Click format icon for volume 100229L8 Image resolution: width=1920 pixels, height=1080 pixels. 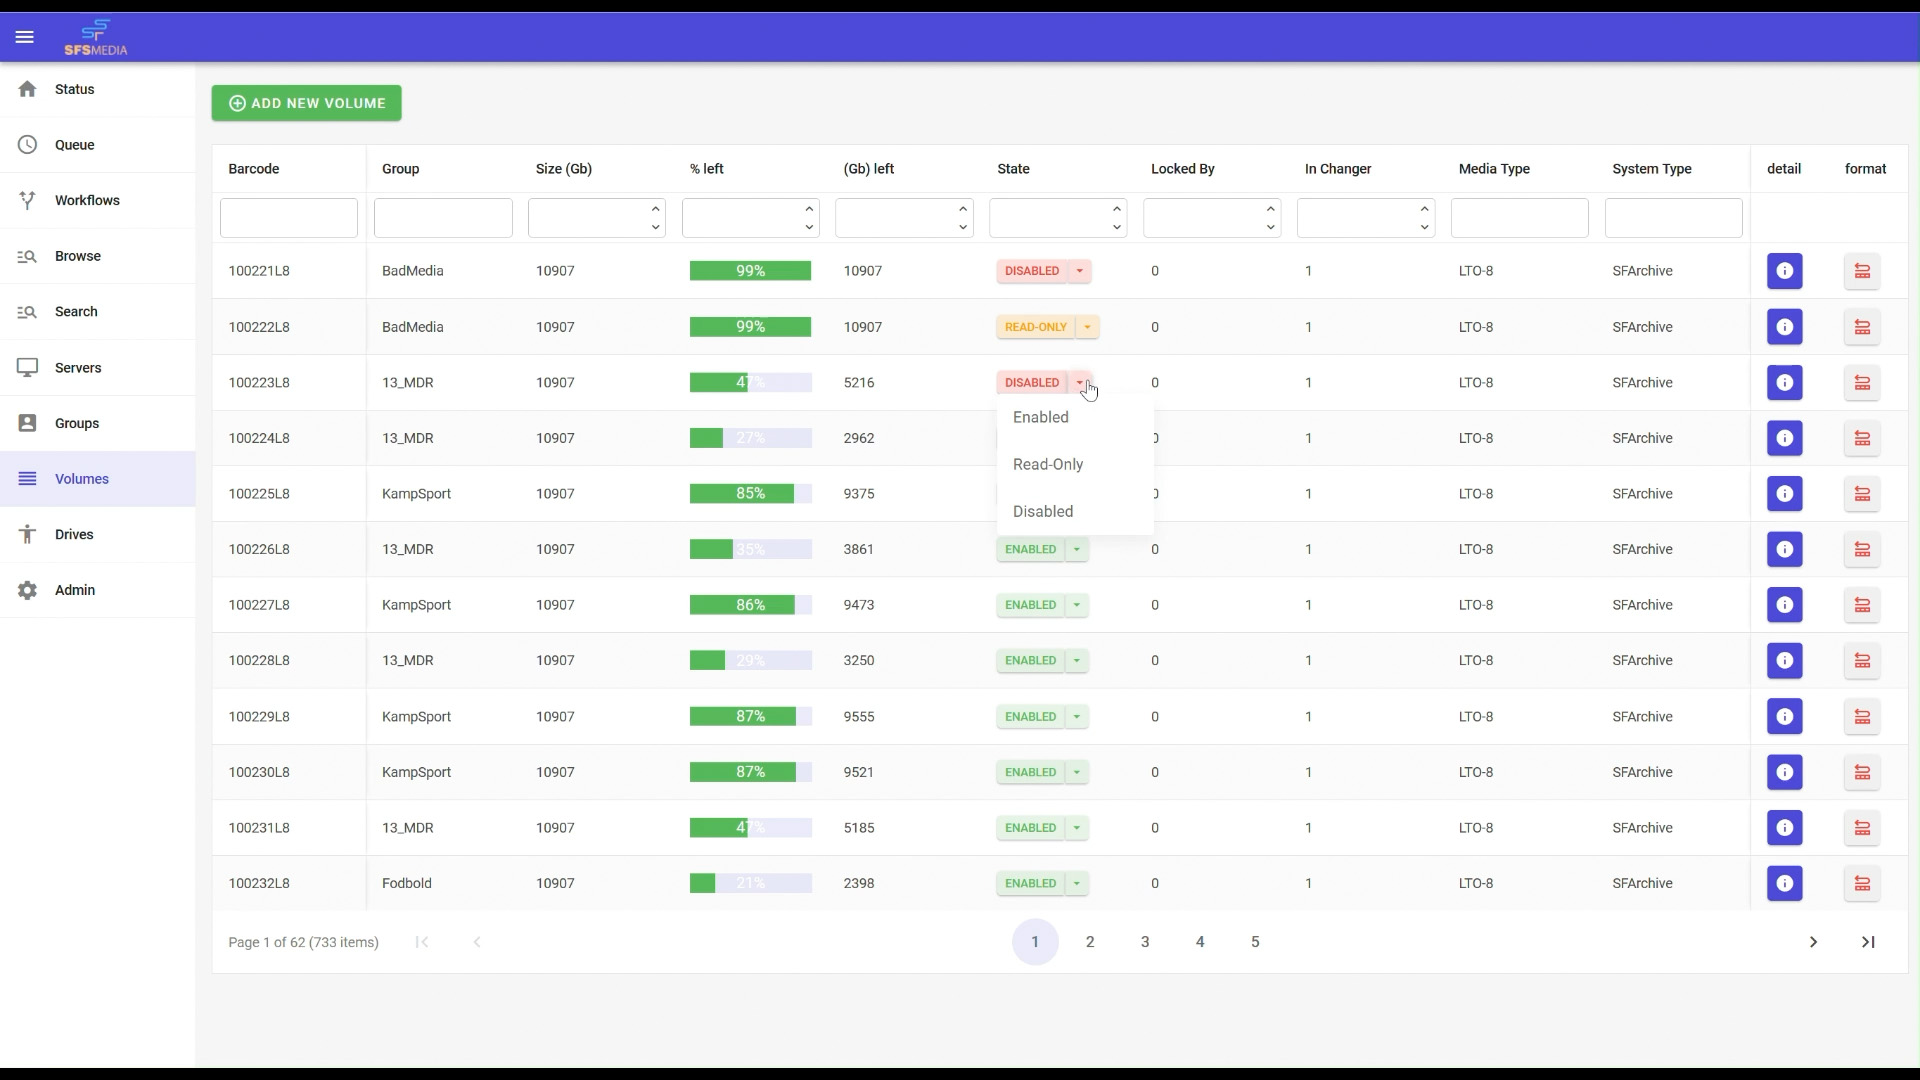point(1862,716)
